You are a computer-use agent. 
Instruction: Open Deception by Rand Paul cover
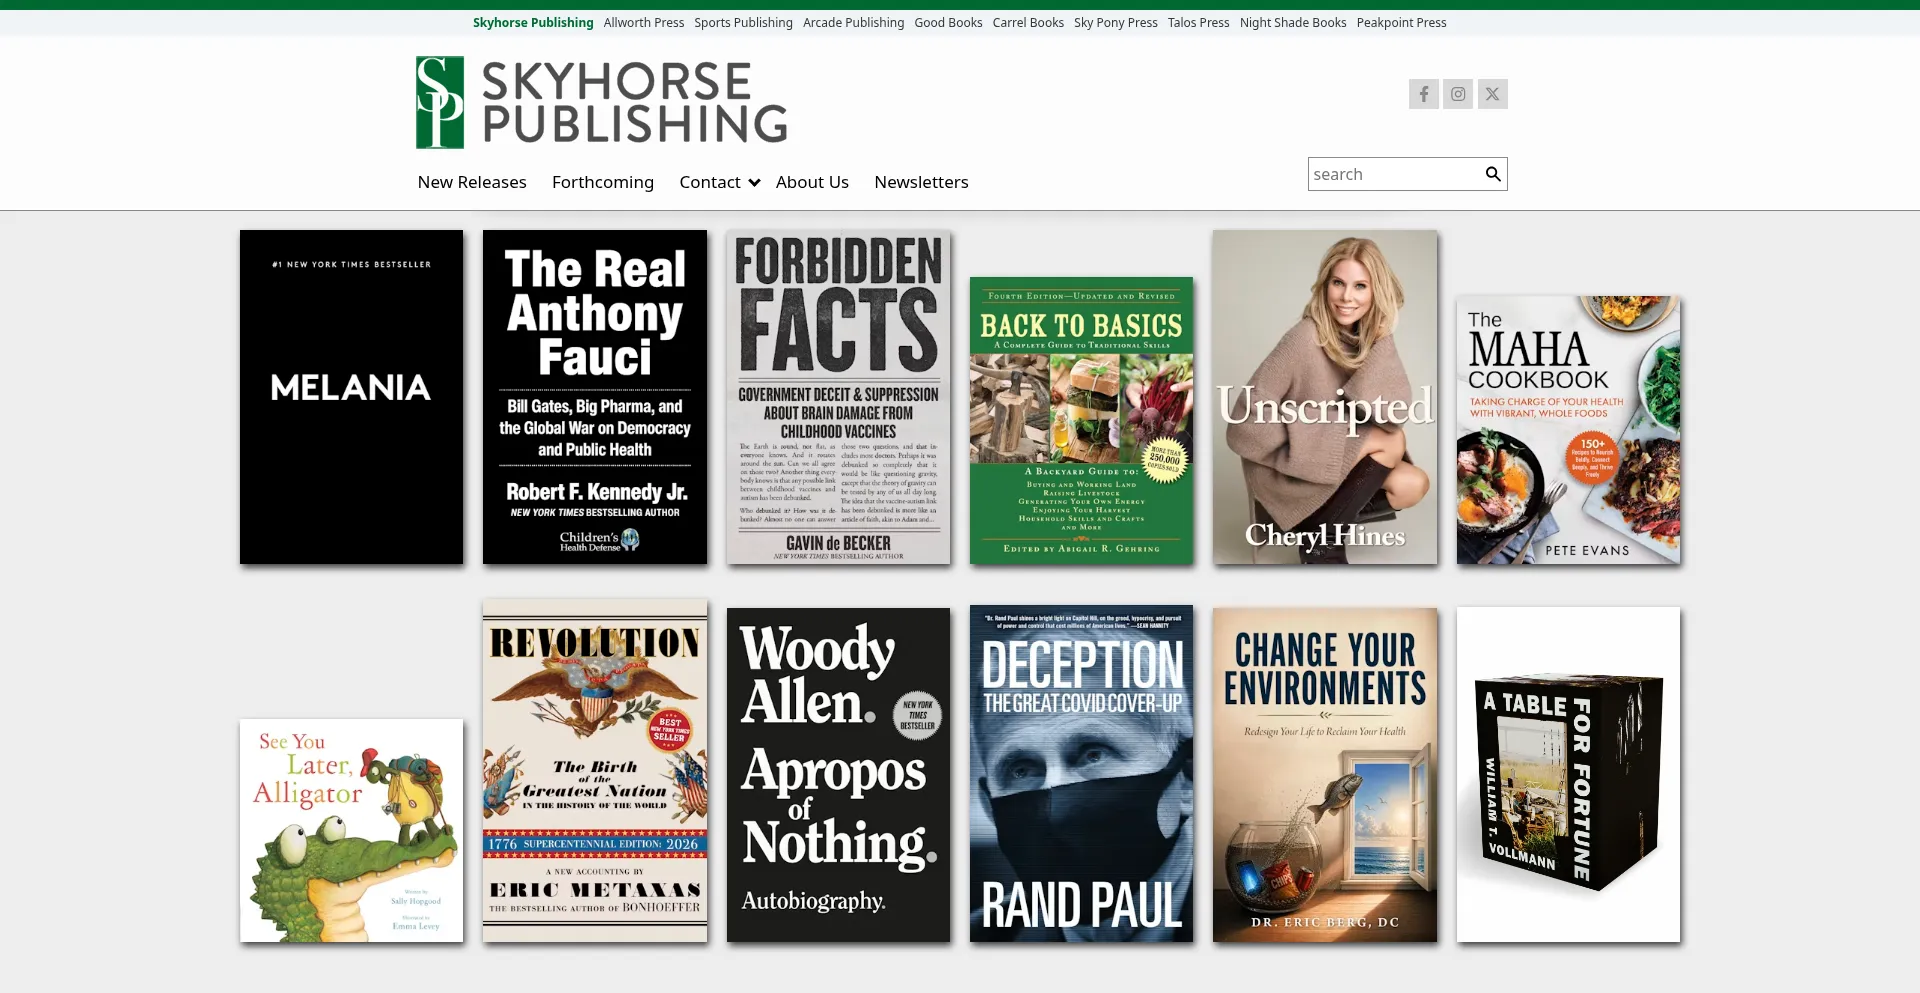click(1081, 773)
